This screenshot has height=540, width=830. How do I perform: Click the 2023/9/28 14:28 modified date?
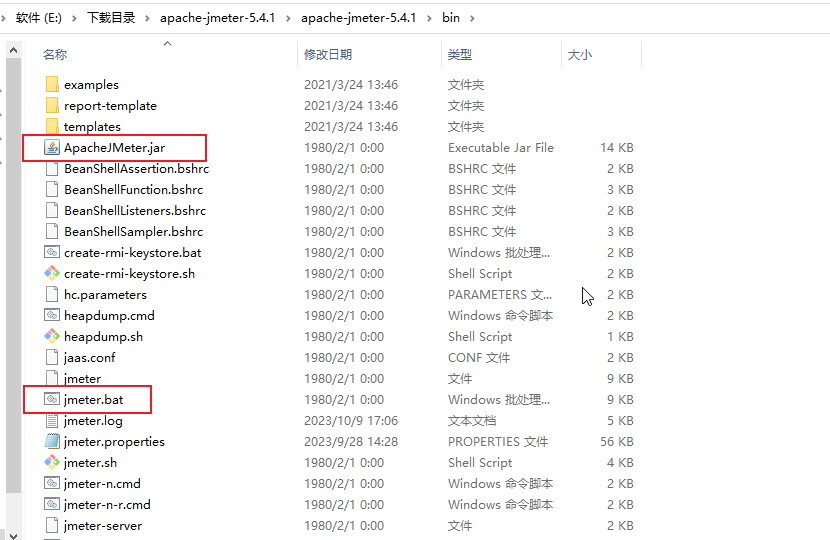point(351,442)
